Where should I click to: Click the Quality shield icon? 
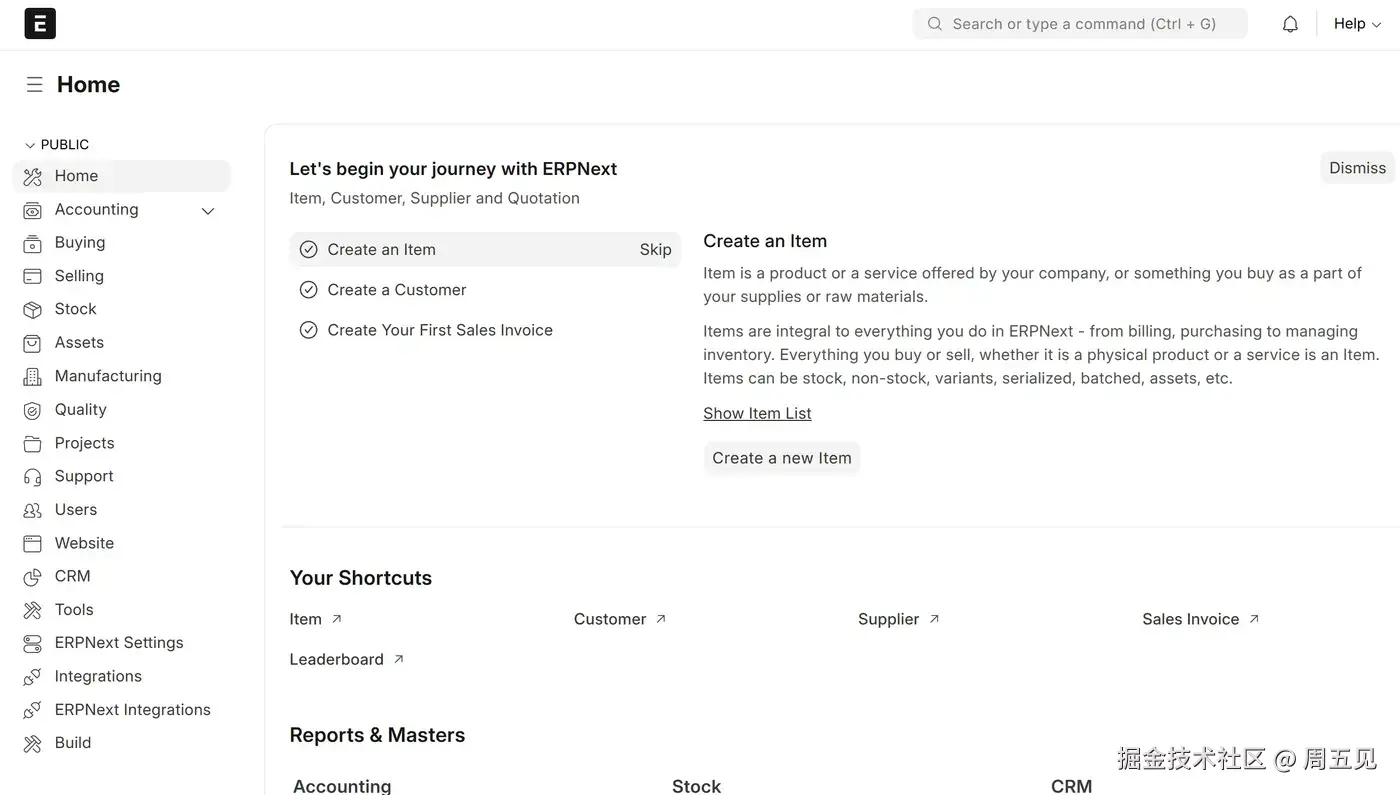tap(33, 410)
